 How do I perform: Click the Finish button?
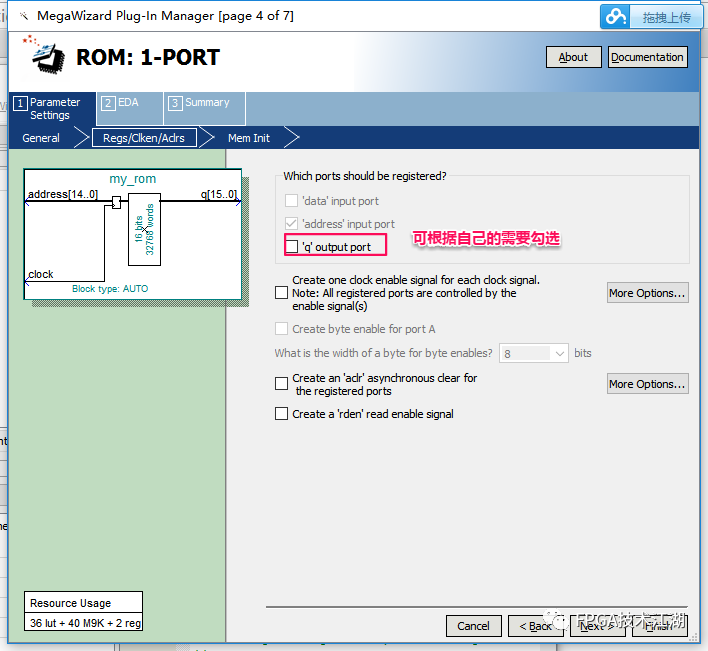pyautogui.click(x=659, y=626)
